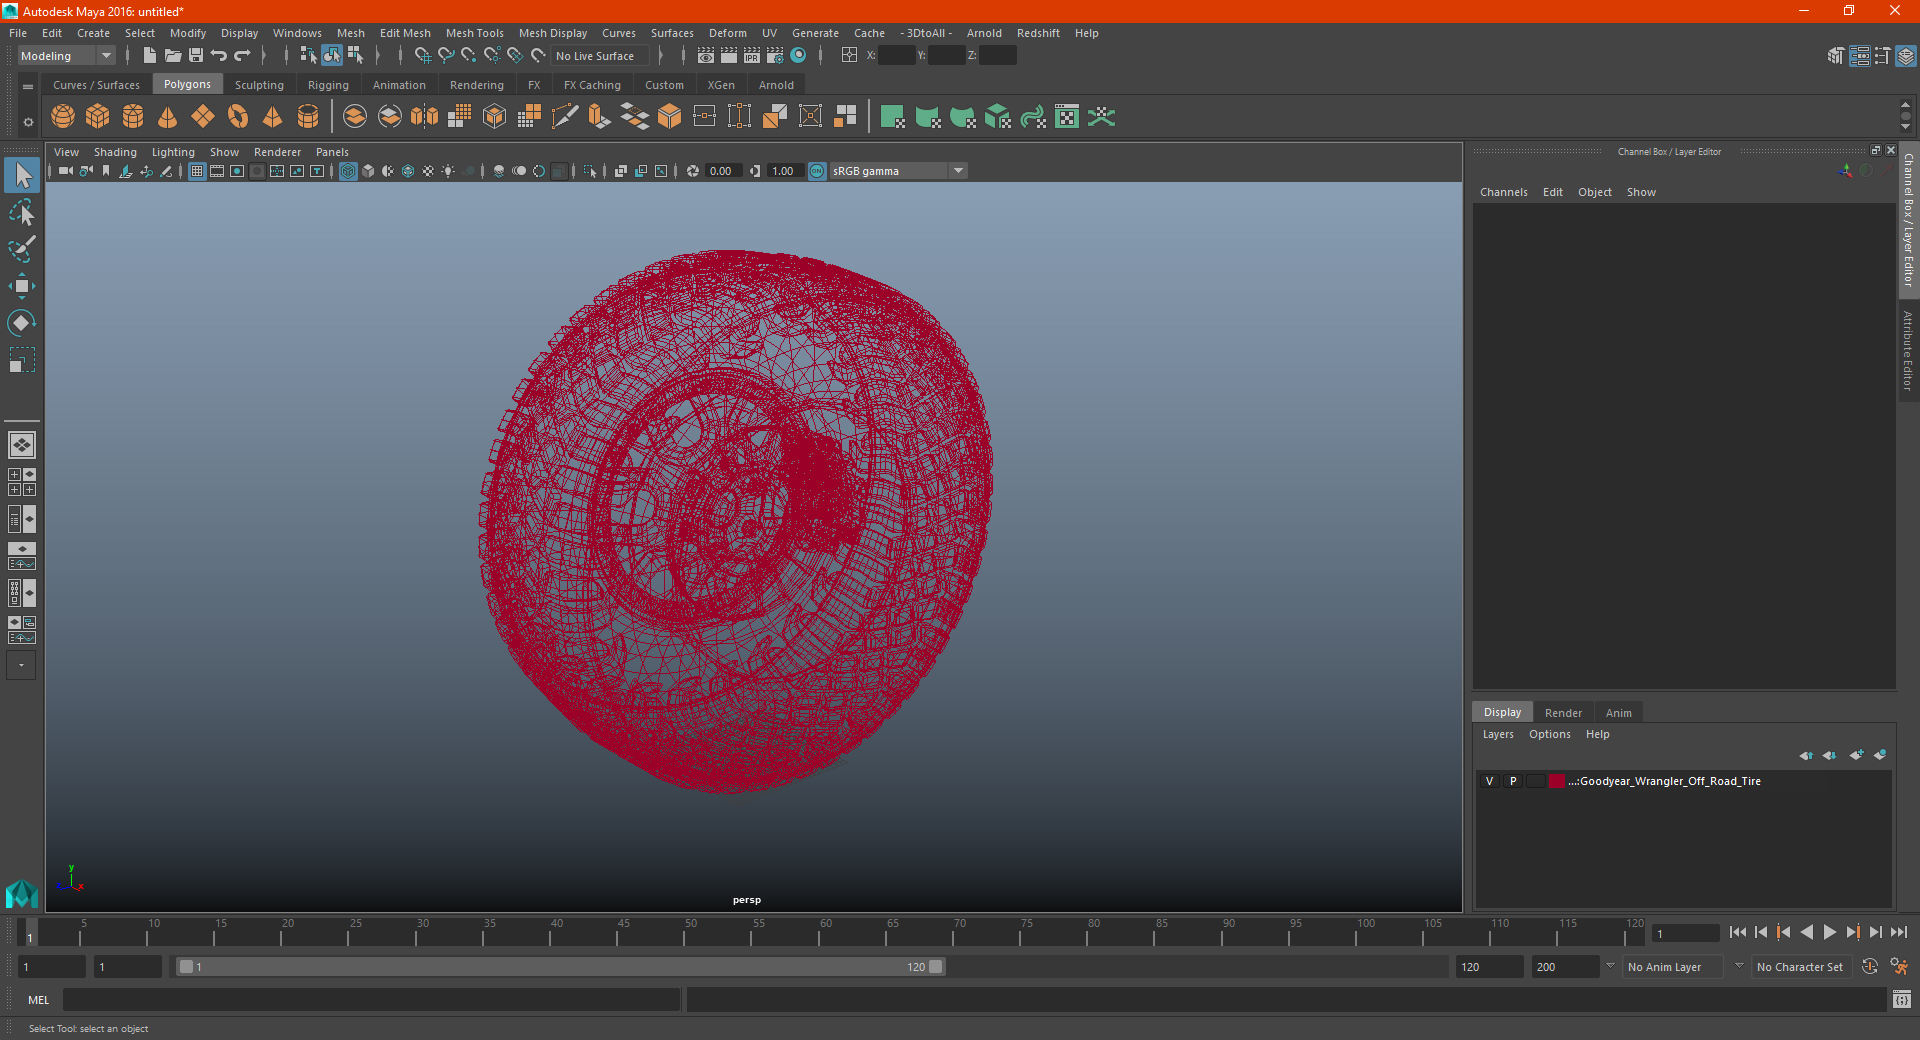Click the MEL command input field
Image resolution: width=1920 pixels, height=1040 pixels.
pos(371,1000)
